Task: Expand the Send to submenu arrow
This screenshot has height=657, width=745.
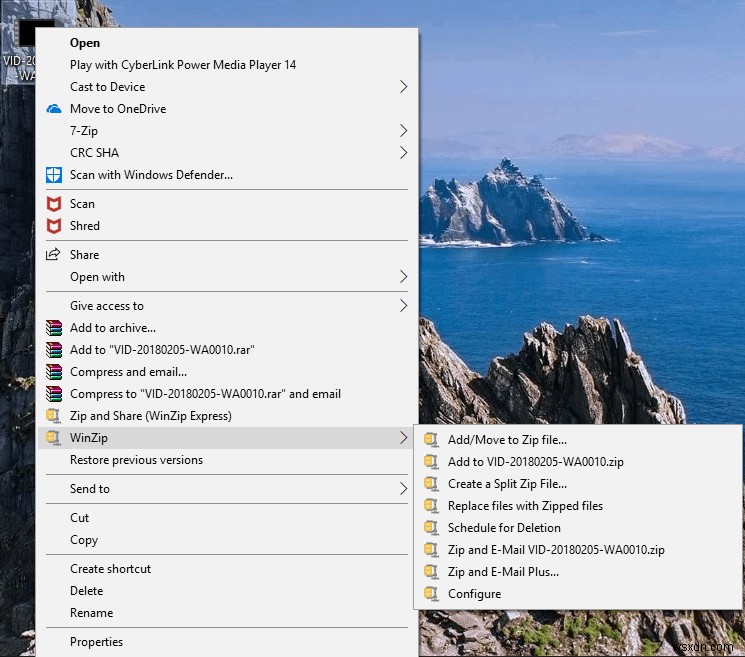Action: pos(403,488)
